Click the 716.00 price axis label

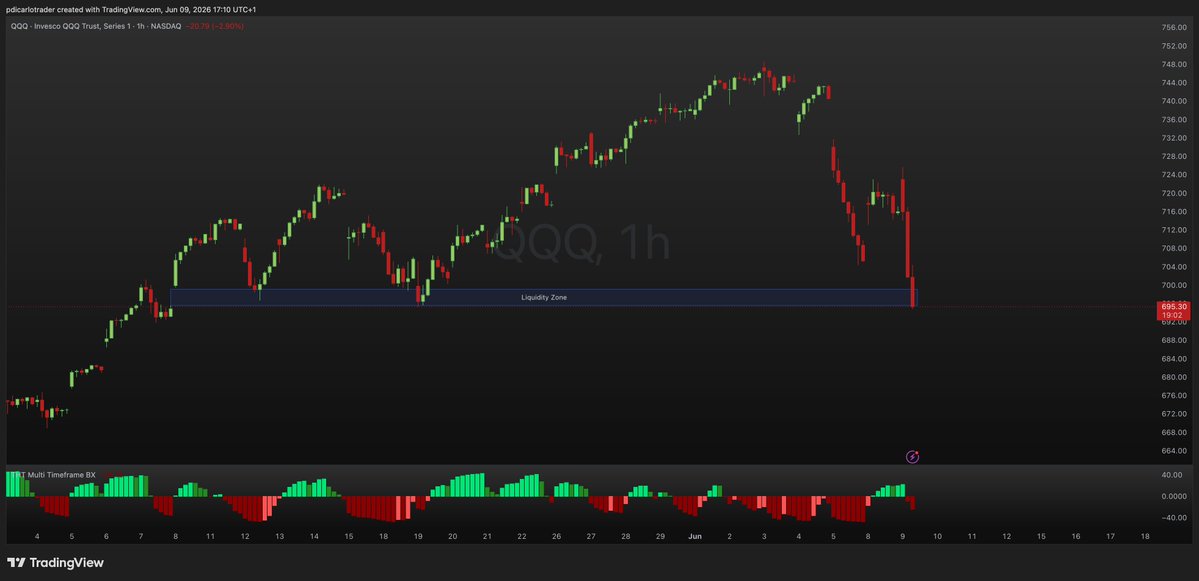[x=1173, y=212]
